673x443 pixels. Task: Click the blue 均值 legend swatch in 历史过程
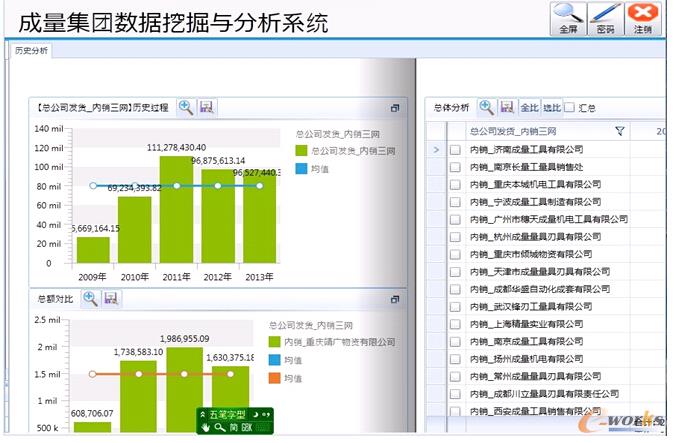tap(303, 170)
